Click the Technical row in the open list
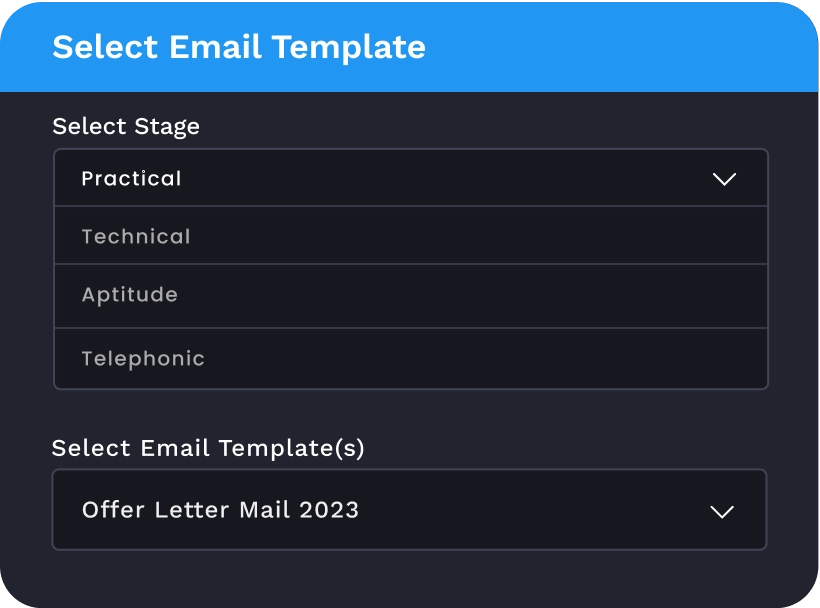This screenshot has height=608, width=820. tap(410, 237)
